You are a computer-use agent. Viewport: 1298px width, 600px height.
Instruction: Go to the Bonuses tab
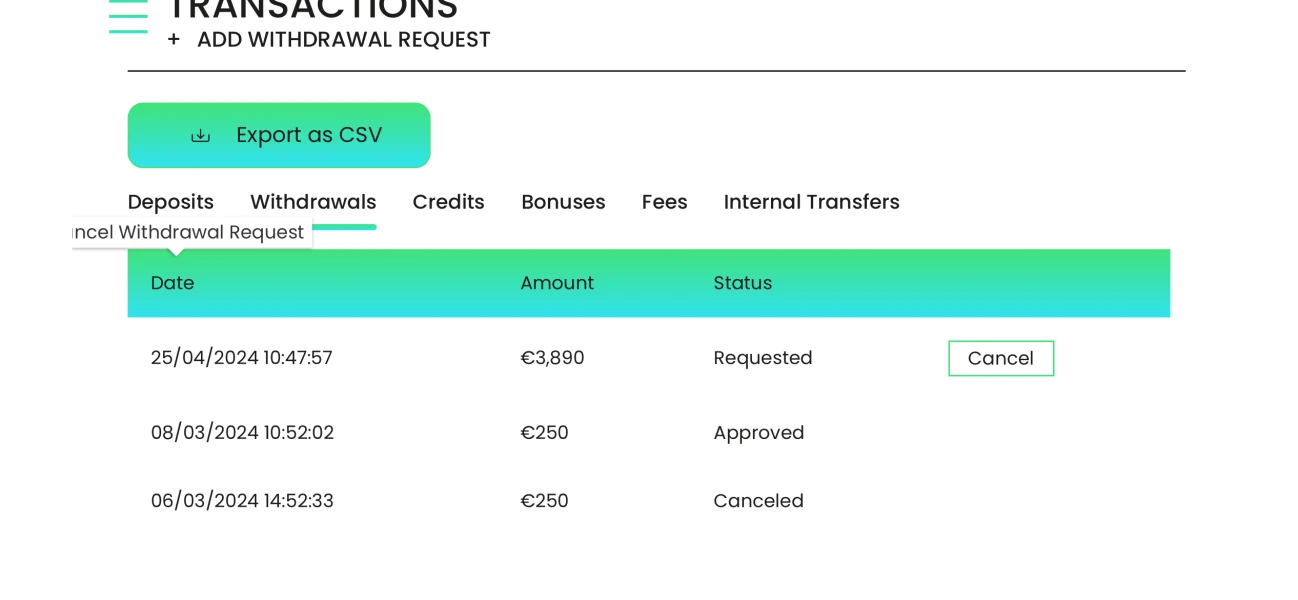tap(563, 202)
